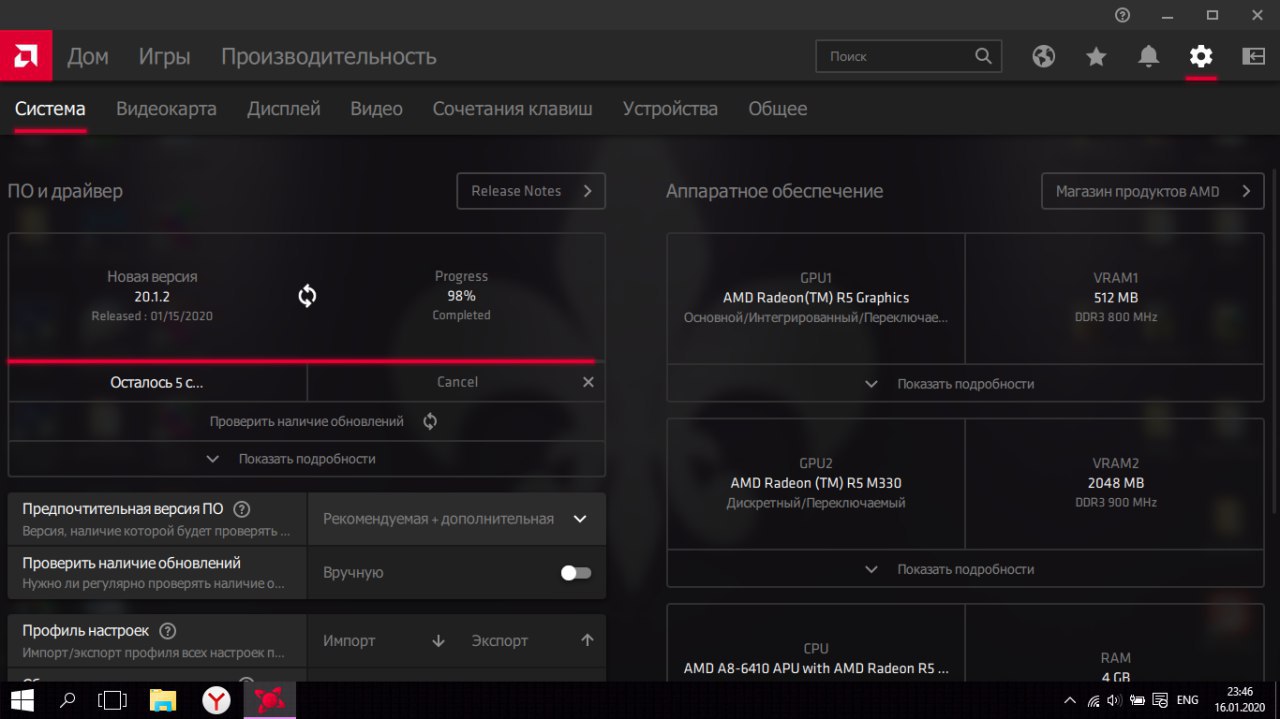Switch to Сочетания клавиш subtab
1280x719 pixels.
(x=512, y=109)
